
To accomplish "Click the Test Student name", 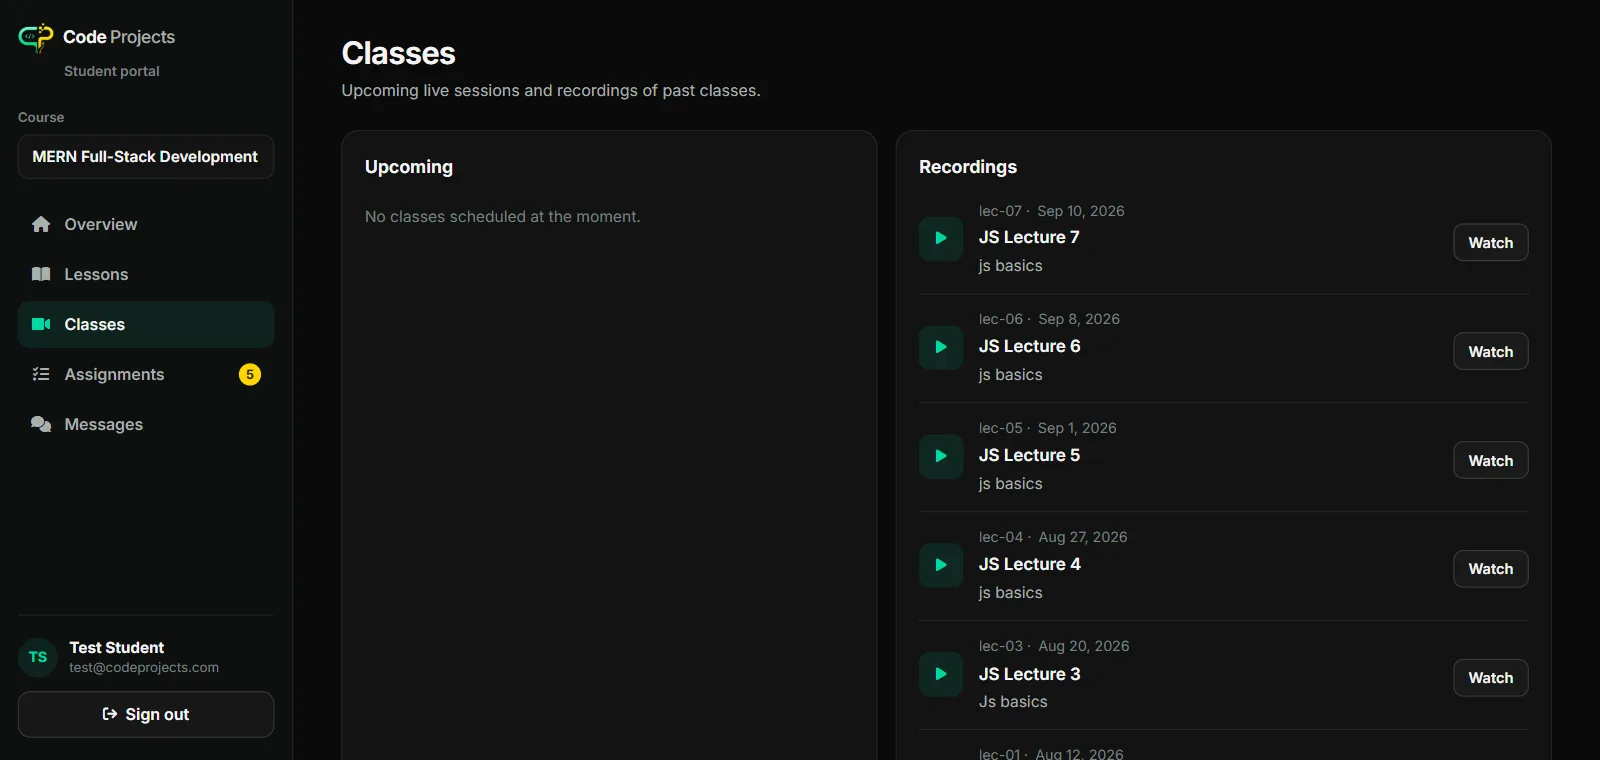I will coord(117,648).
